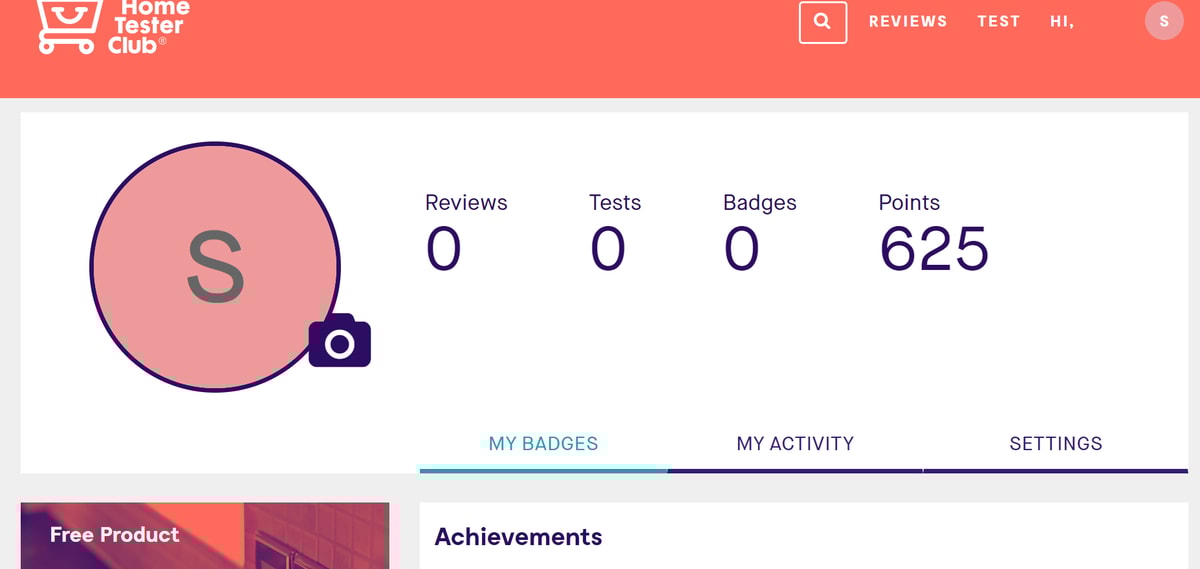Click the large S profile picture
The image size is (1200, 569).
coord(214,266)
